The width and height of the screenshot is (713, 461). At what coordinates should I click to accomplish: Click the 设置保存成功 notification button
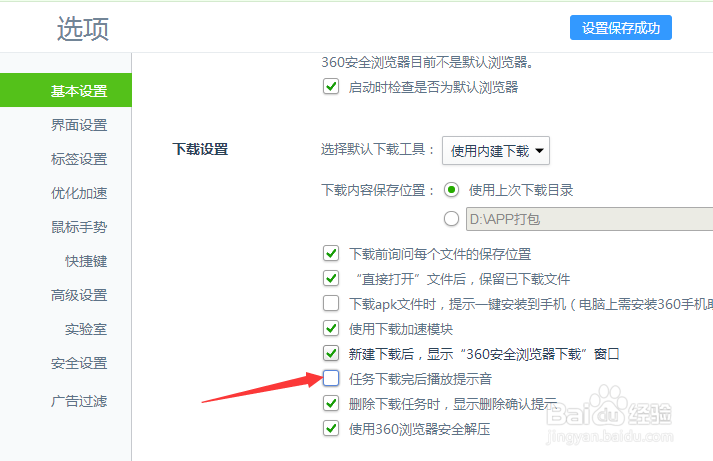coord(621,28)
